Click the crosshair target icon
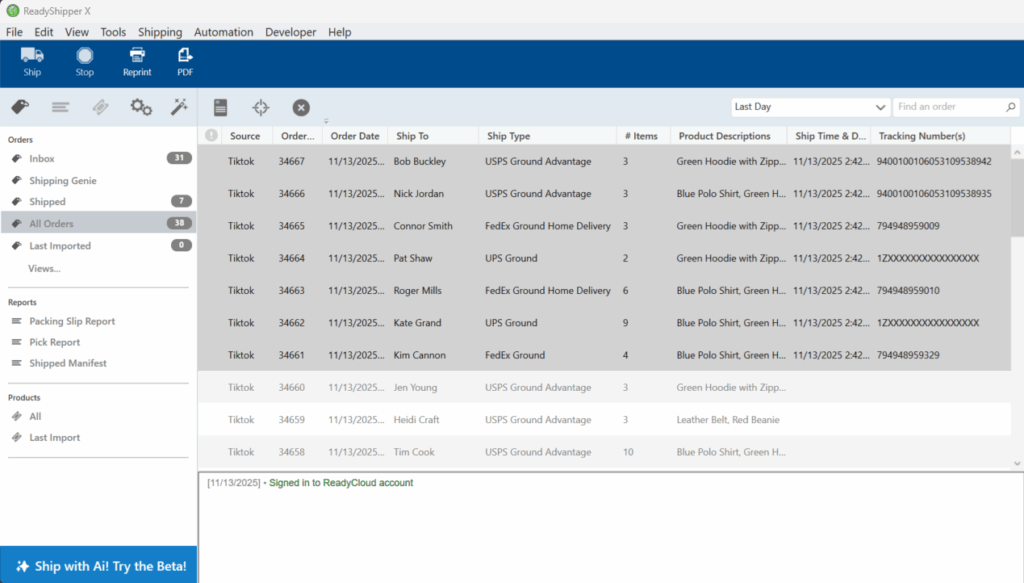 click(x=260, y=107)
